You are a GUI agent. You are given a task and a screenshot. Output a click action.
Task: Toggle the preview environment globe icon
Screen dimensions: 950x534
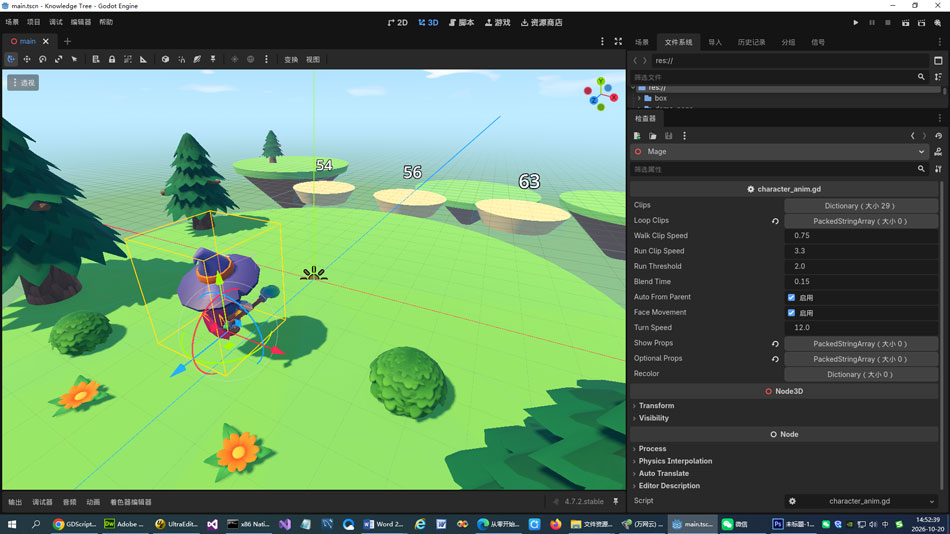pyautogui.click(x=250, y=59)
